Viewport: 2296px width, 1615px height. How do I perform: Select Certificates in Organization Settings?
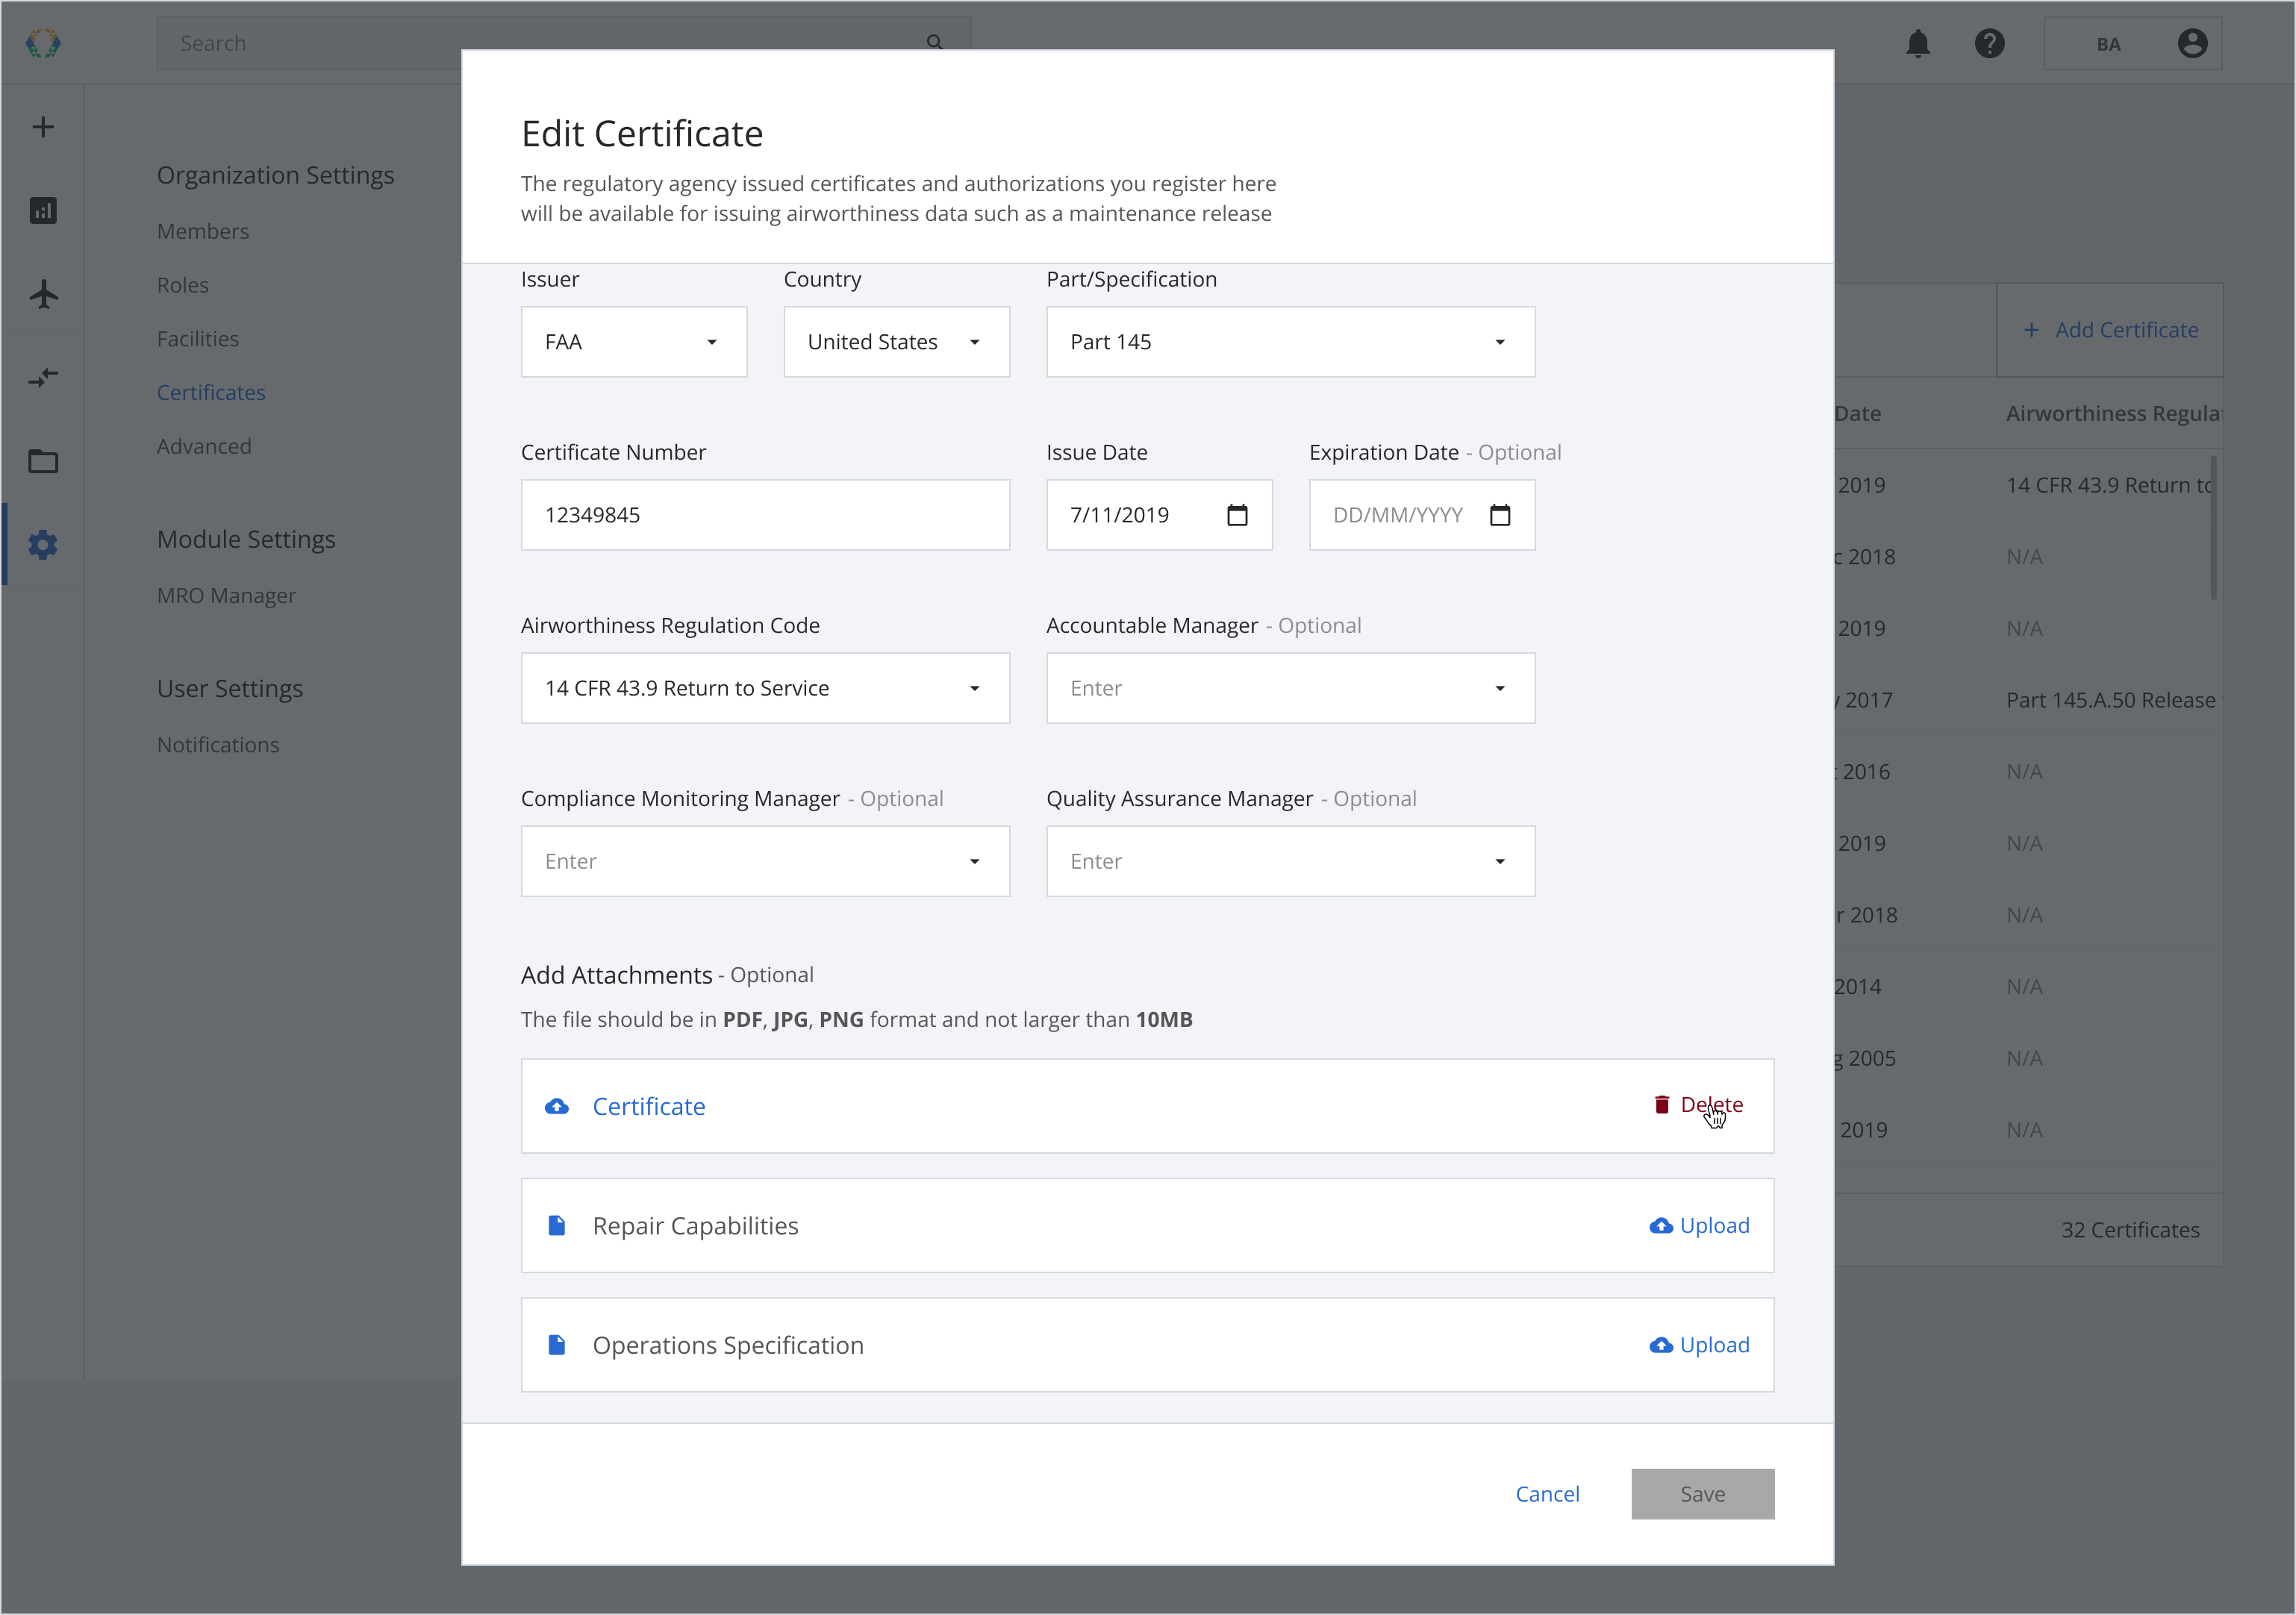(x=211, y=393)
